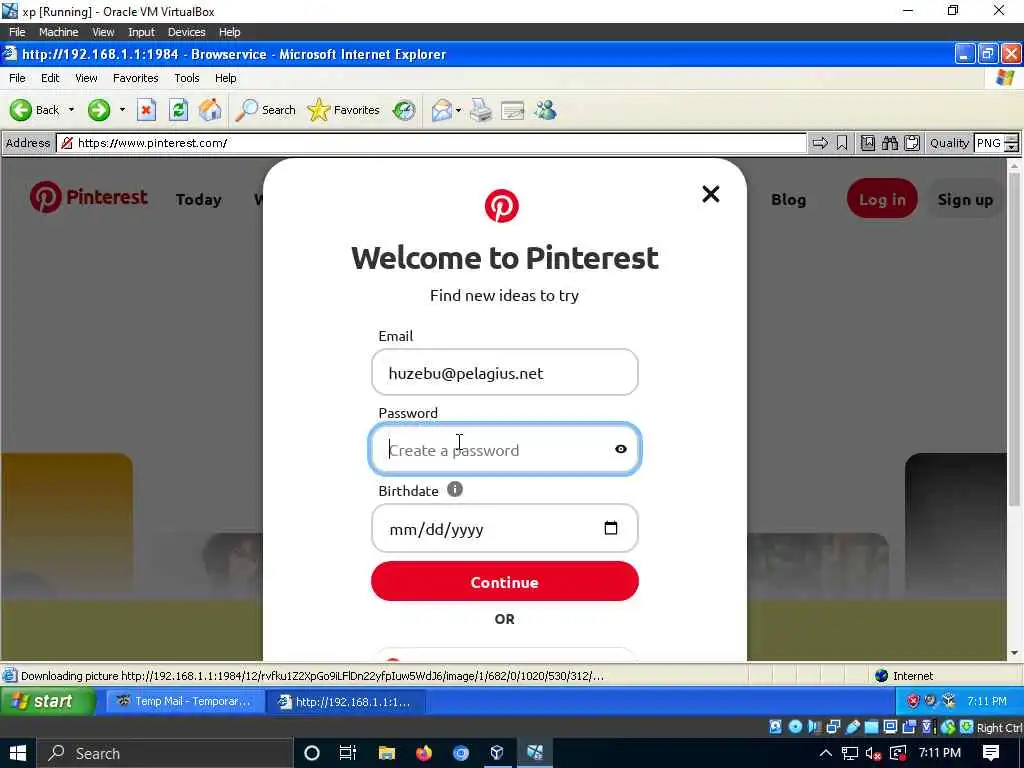
Task: Click the Edit page toolbar icon
Action: [513, 110]
